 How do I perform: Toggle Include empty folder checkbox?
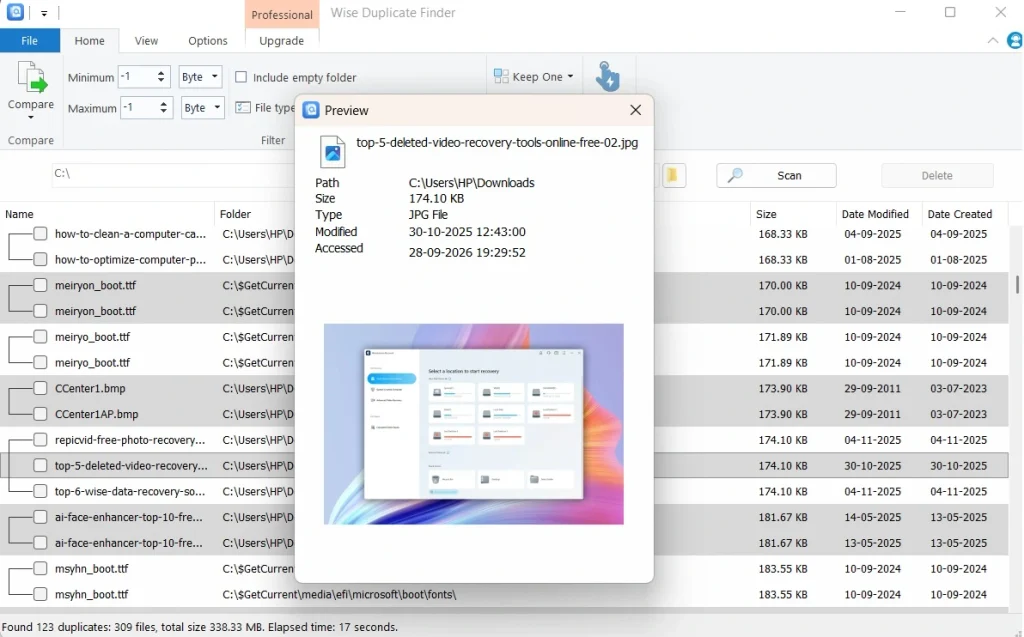tap(241, 77)
